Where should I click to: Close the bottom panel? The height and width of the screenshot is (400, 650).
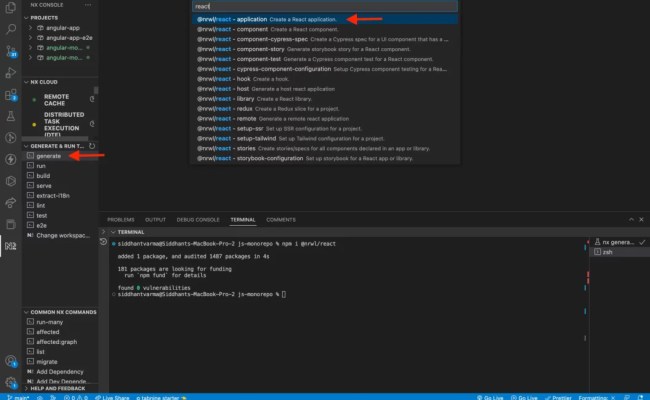point(641,220)
